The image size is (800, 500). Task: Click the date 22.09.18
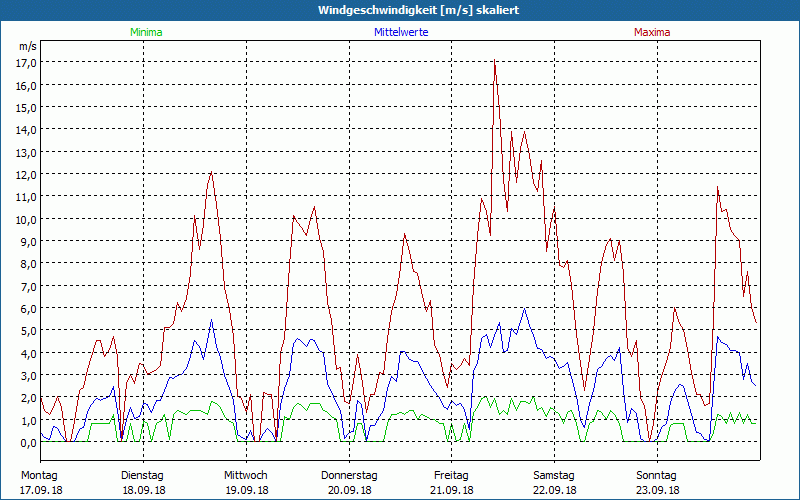555,490
